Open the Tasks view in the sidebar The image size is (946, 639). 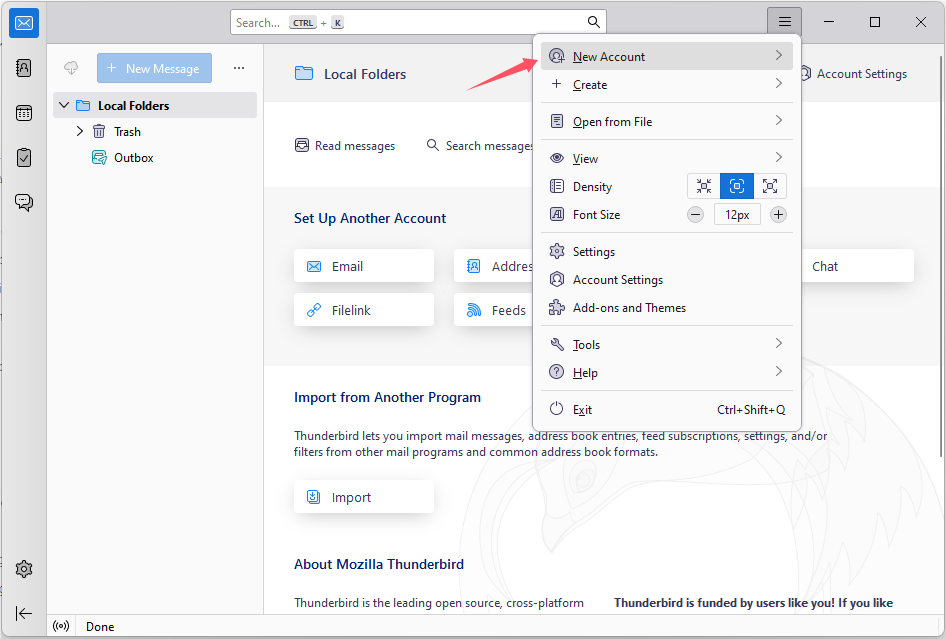[23, 157]
